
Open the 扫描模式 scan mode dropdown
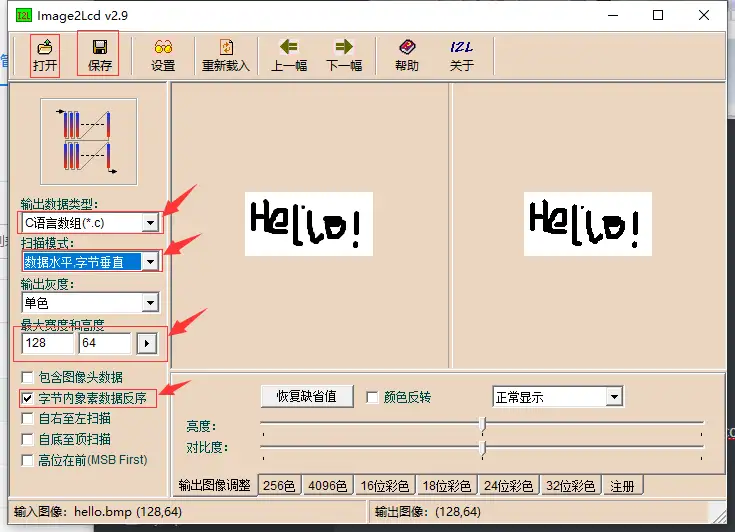pyautogui.click(x=150, y=262)
